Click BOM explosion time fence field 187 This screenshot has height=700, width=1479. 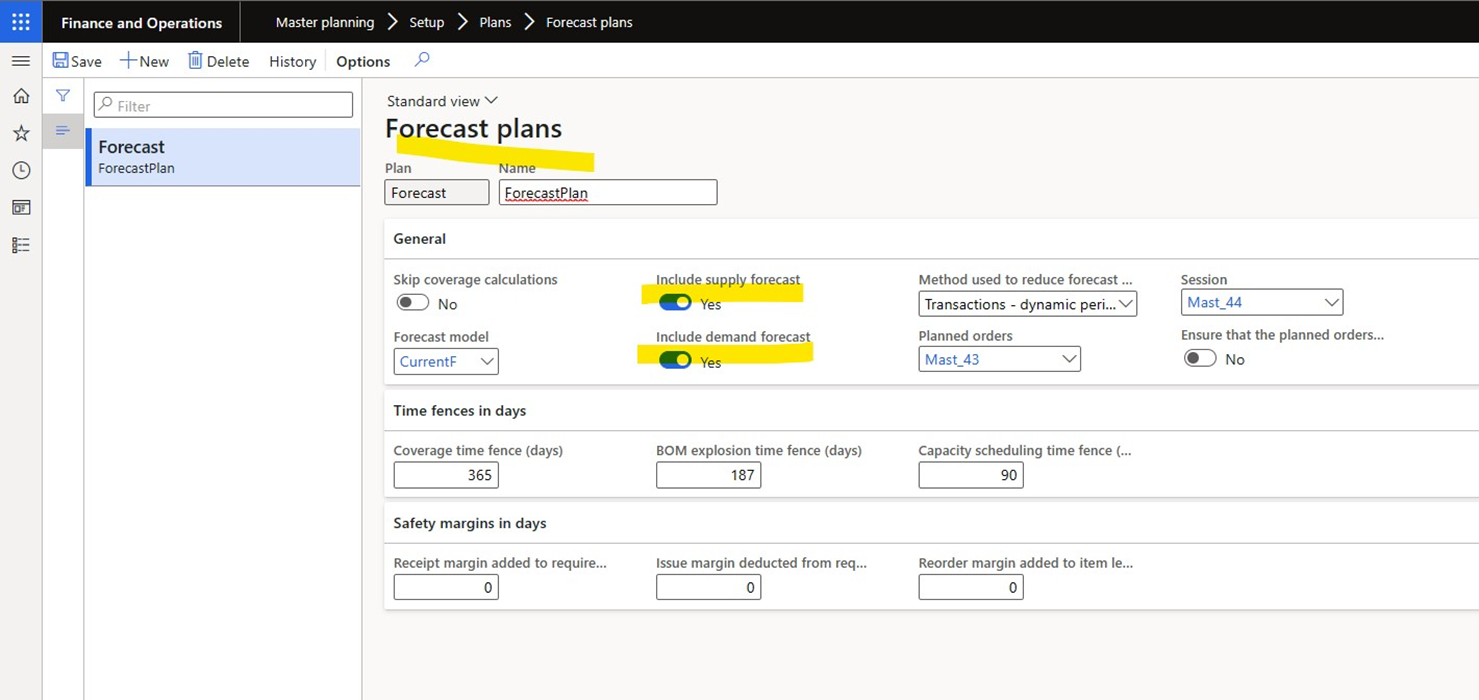point(708,475)
